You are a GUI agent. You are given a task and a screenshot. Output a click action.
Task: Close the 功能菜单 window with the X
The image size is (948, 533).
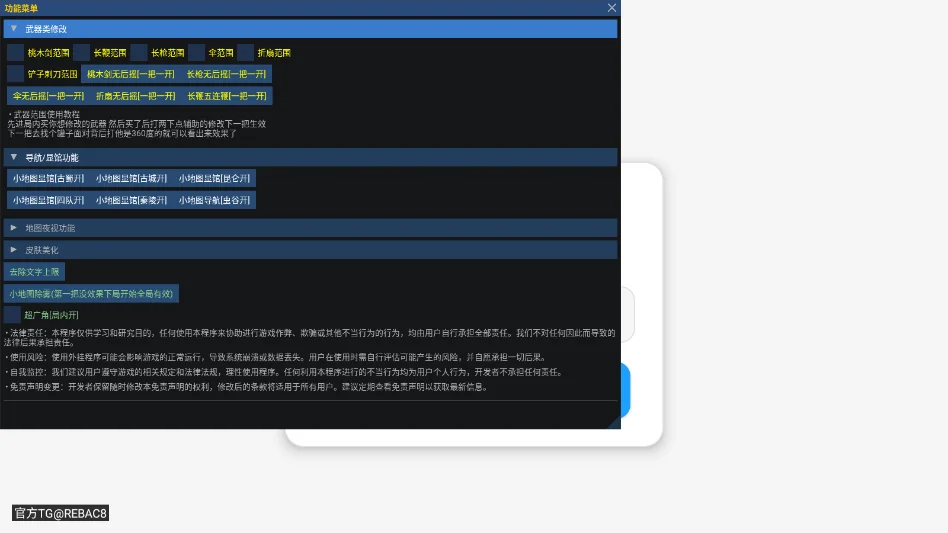coord(612,8)
